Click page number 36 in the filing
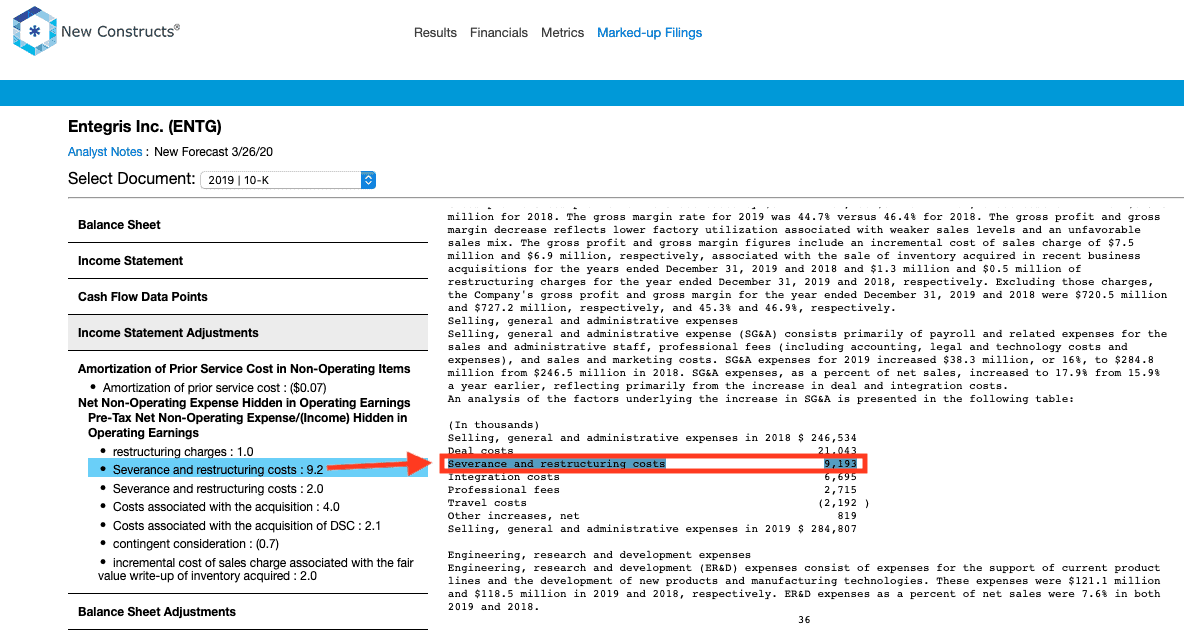 point(804,620)
